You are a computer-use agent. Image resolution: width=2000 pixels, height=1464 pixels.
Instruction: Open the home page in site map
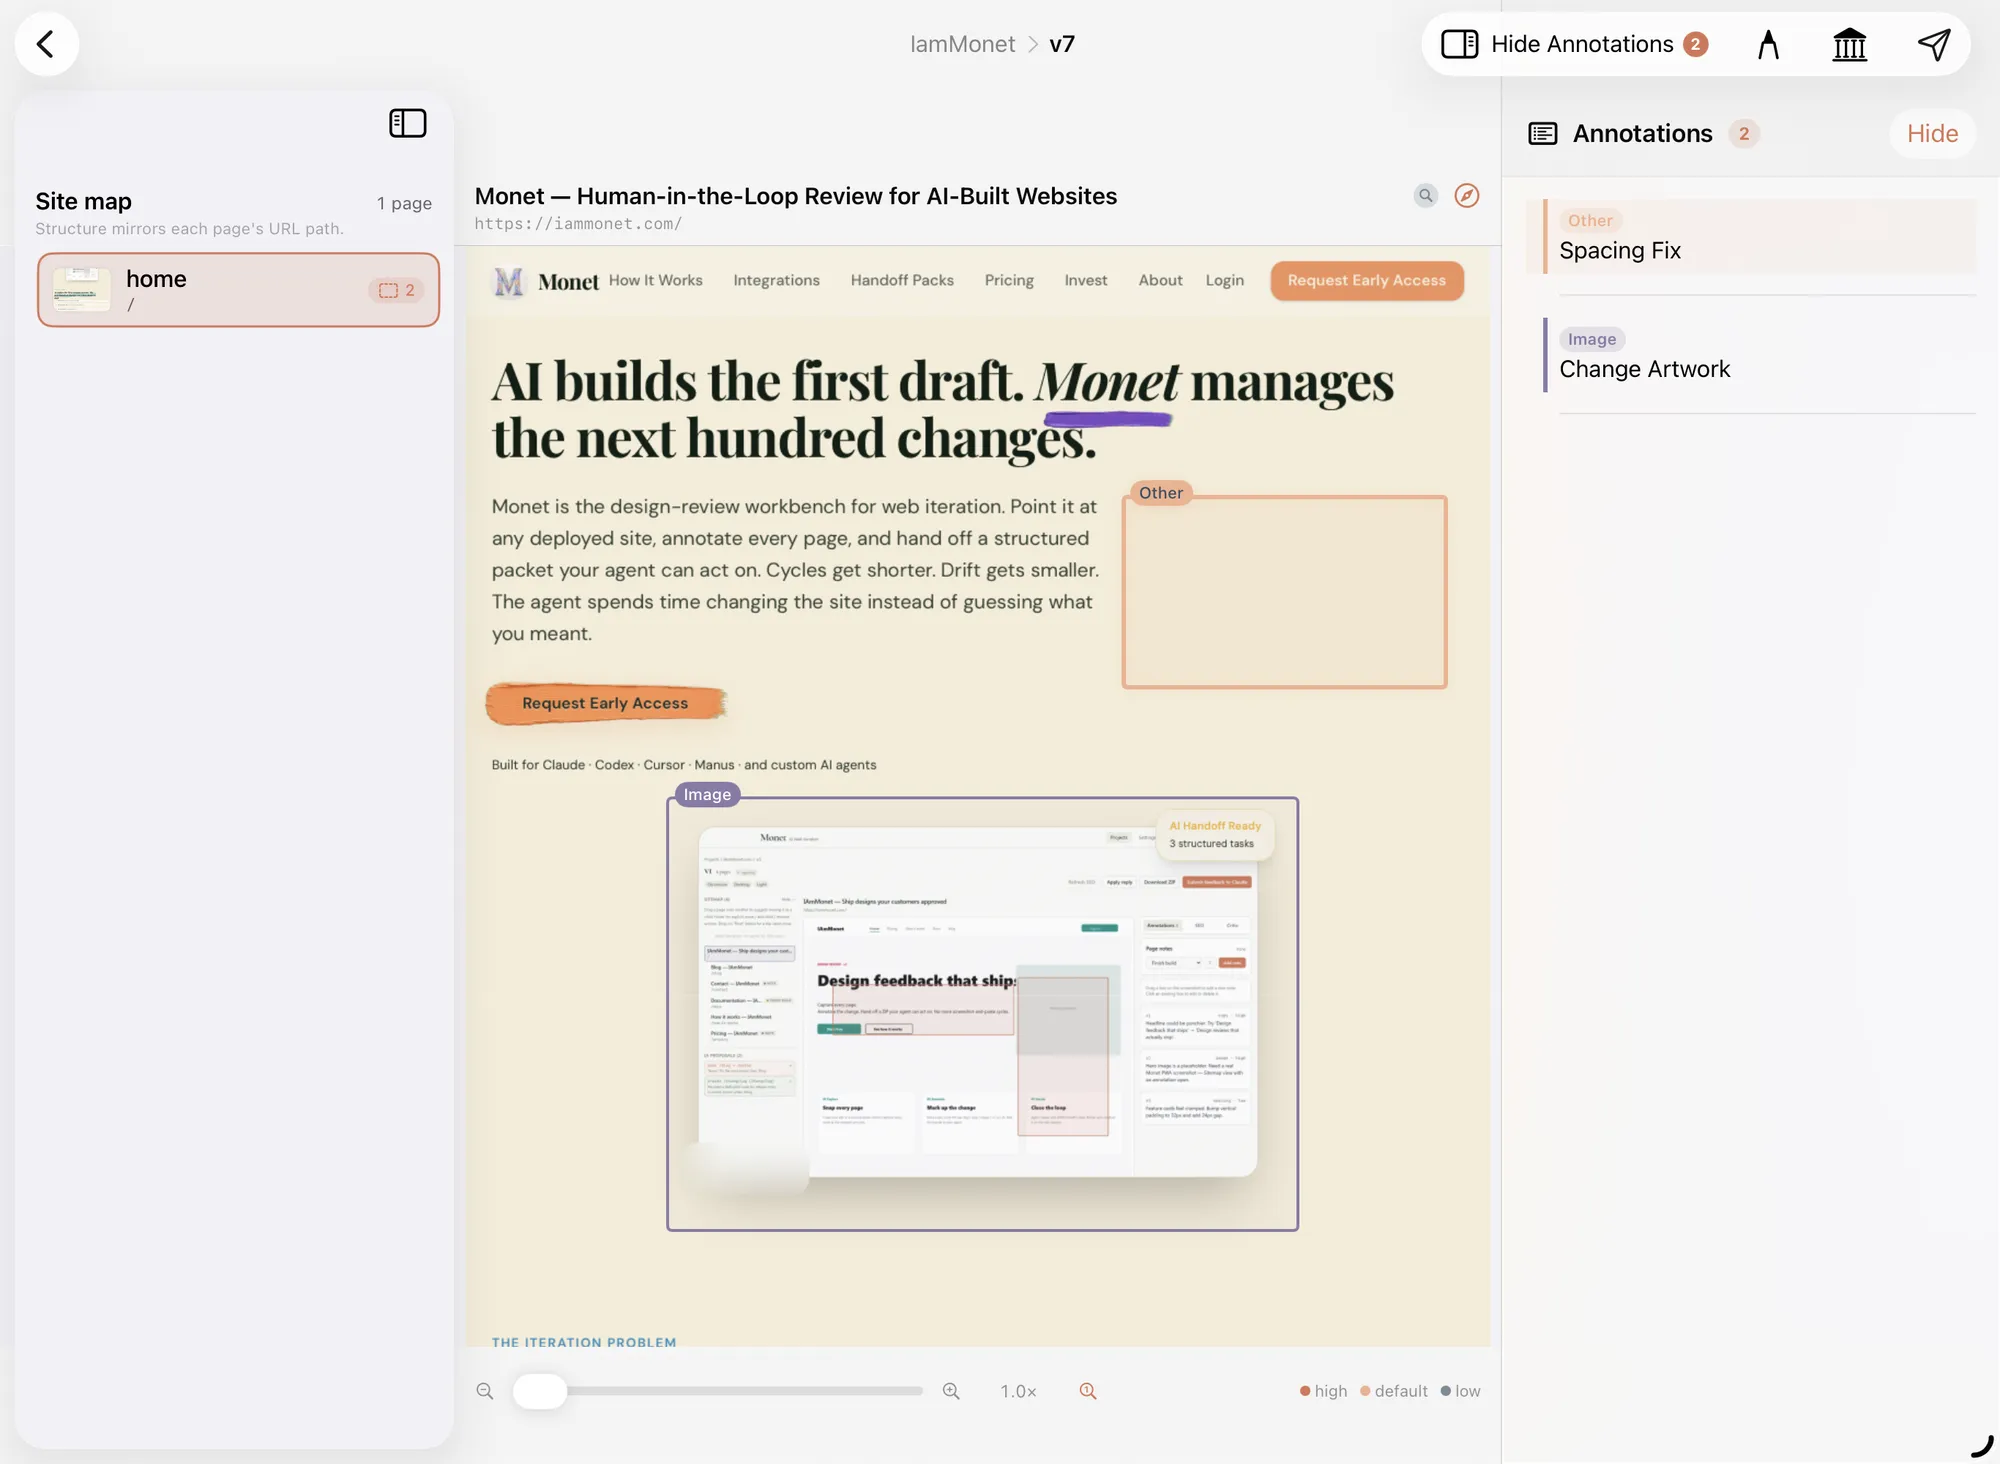click(x=238, y=290)
